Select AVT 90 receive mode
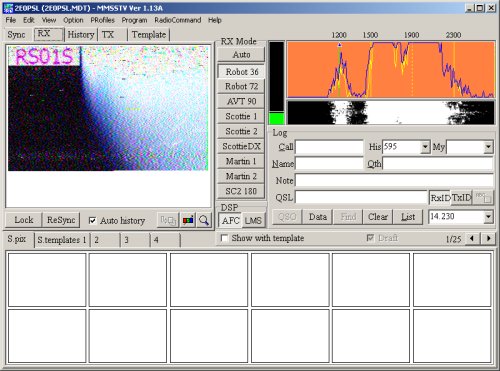The image size is (500, 371). (241, 101)
